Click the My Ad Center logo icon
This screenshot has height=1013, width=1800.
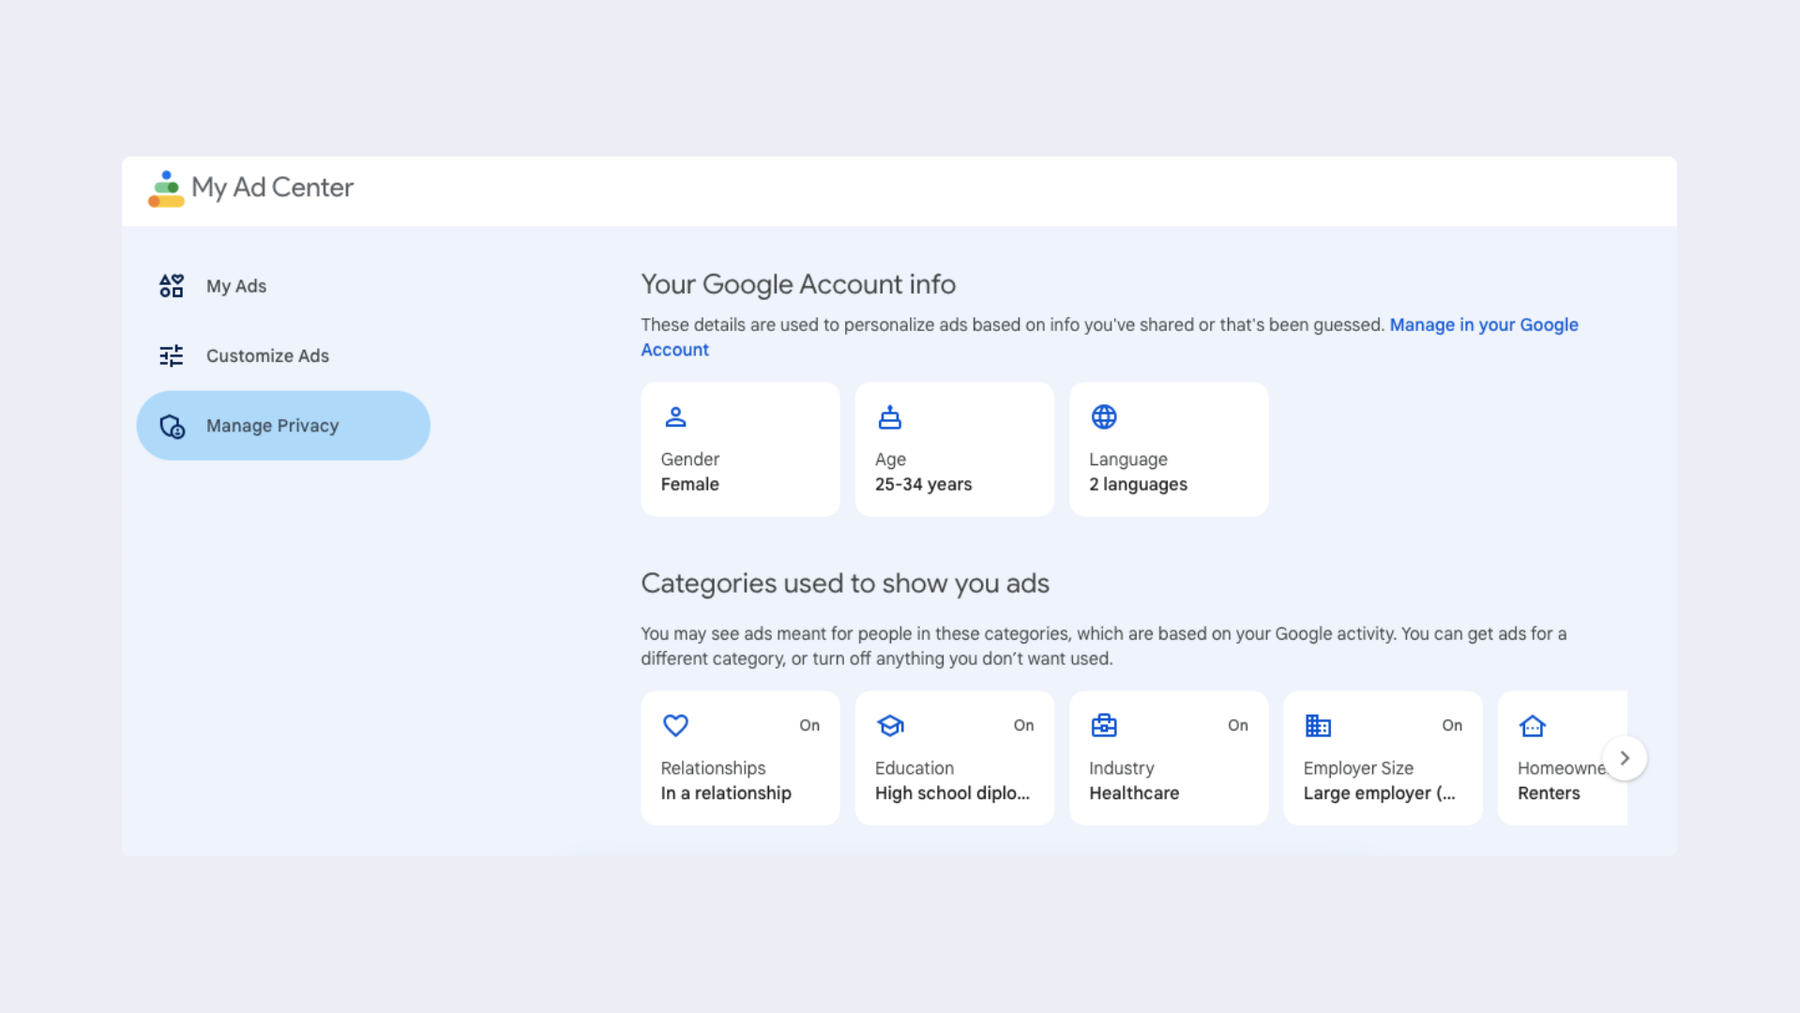tap(166, 189)
